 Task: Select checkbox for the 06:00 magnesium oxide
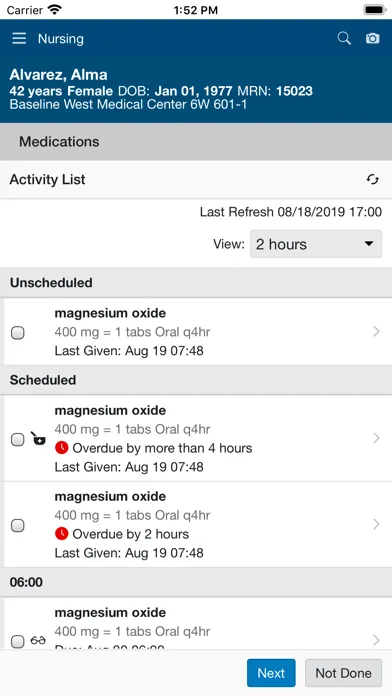pos(17,641)
